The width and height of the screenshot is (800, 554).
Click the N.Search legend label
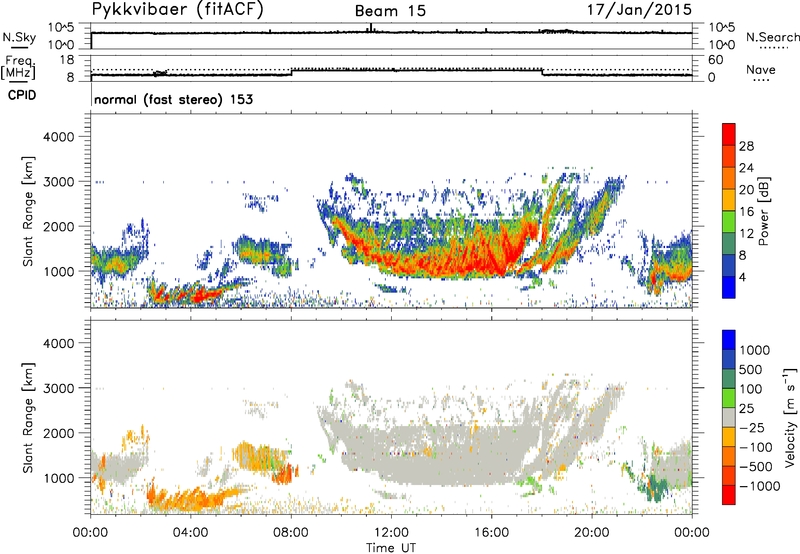click(772, 37)
